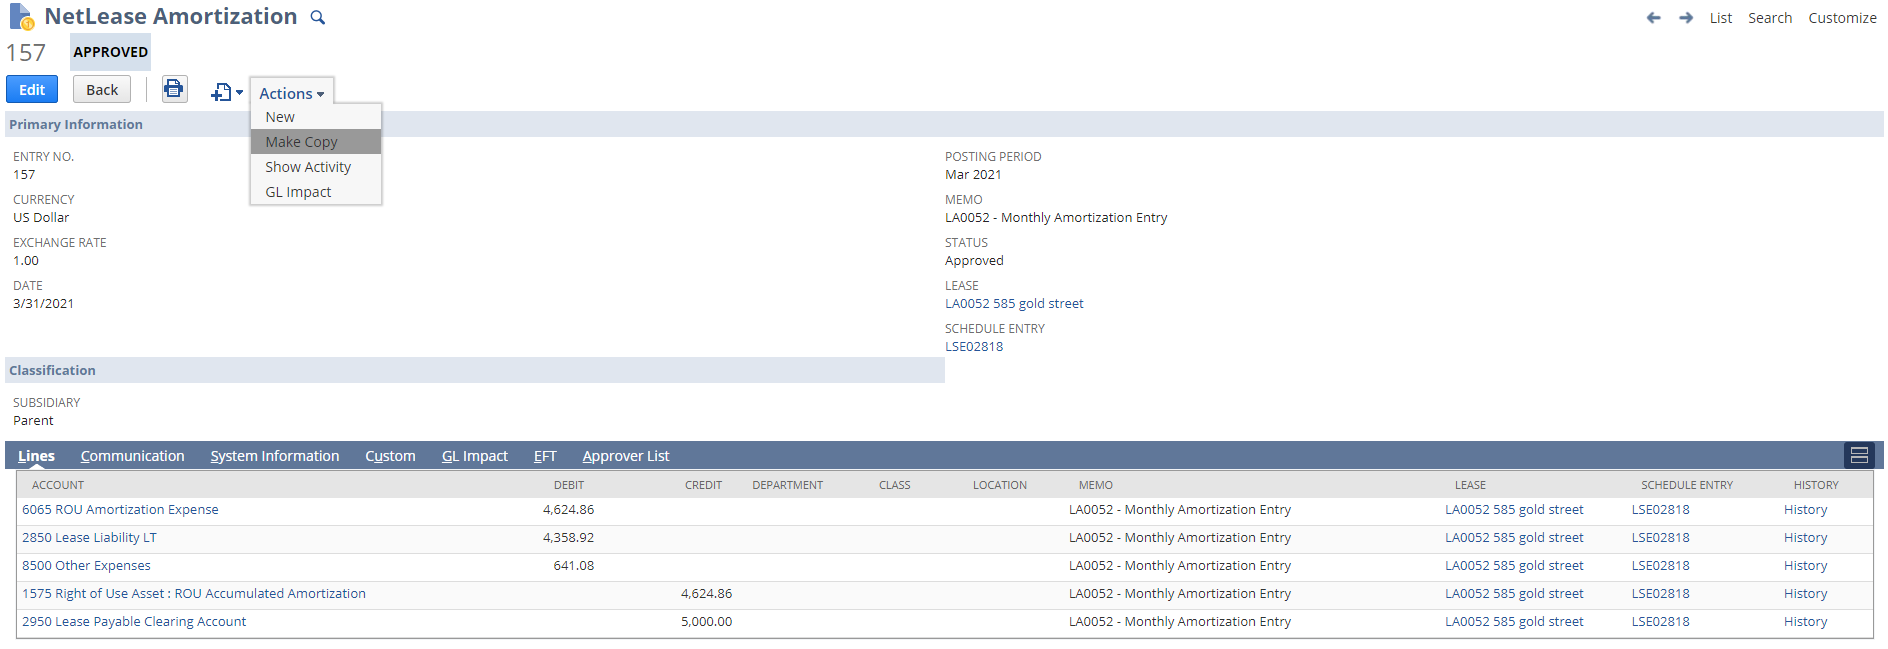Go to next record with right arrow
This screenshot has width=1888, height=649.
tap(1686, 18)
